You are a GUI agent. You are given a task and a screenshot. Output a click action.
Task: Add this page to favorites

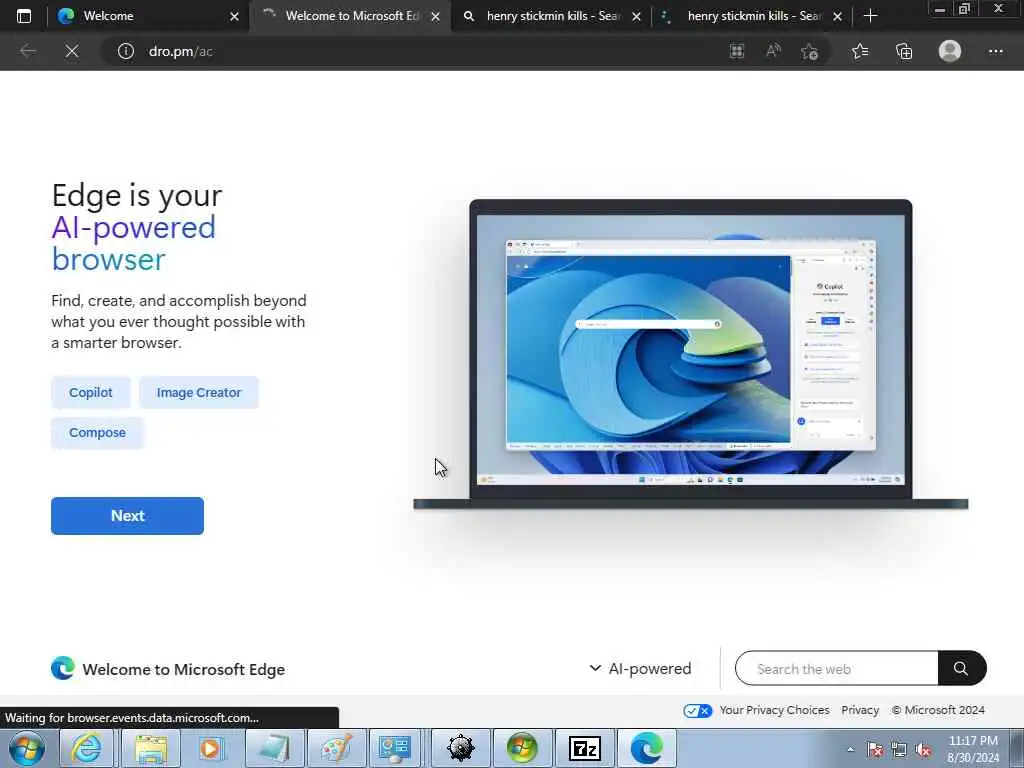click(x=810, y=51)
